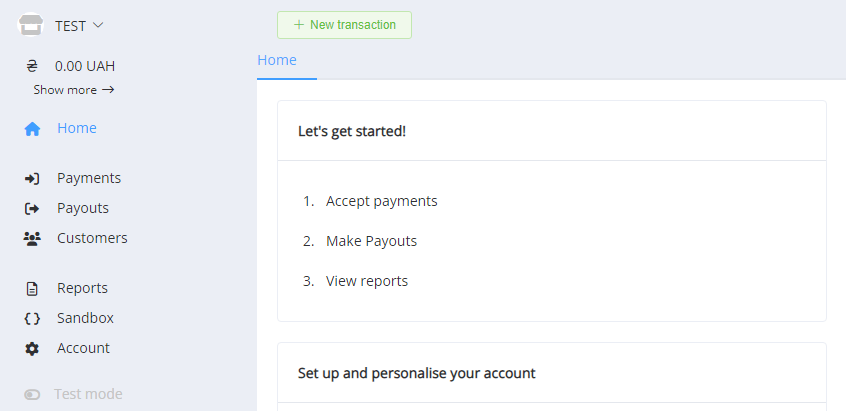Click the Customers people icon
Viewport: 846px width, 411px height.
coord(32,239)
